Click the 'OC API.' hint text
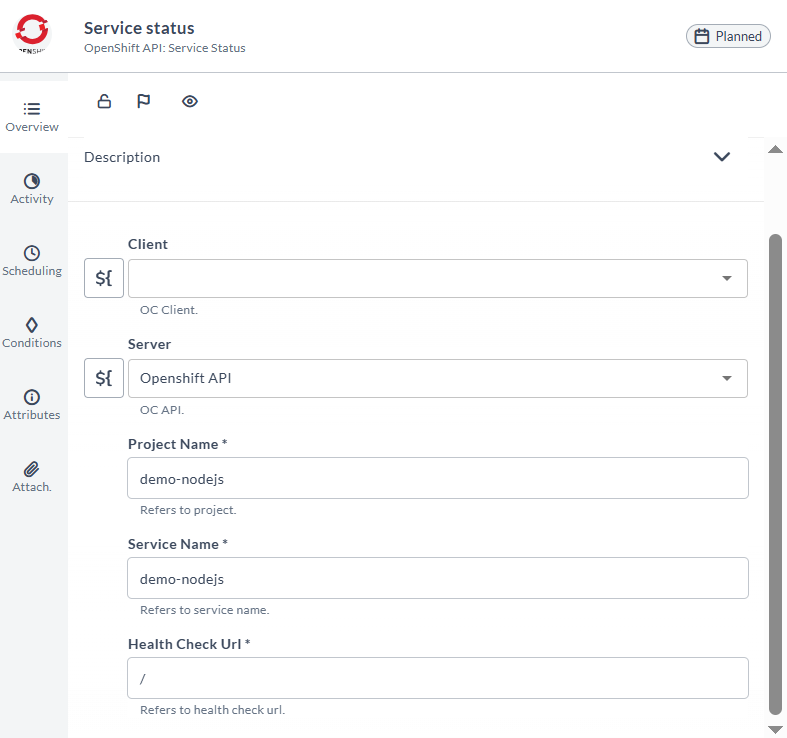The height and width of the screenshot is (738, 787). point(162,410)
